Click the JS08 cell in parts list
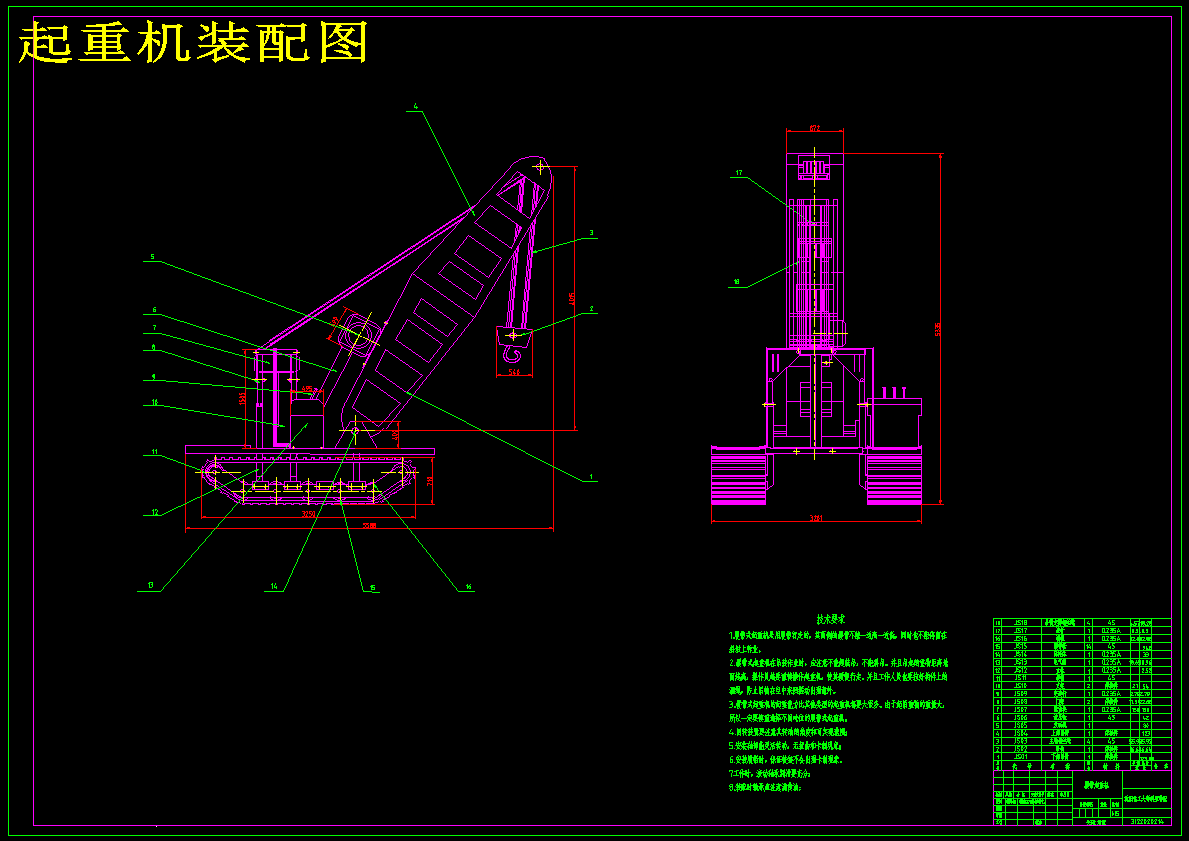 1021,701
